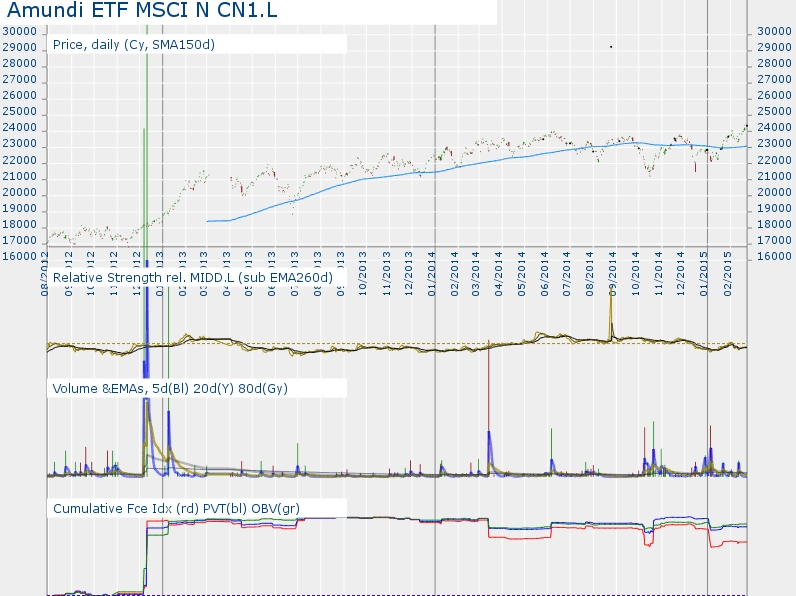Select 17000 on the right price axis
The height and width of the screenshot is (596, 796).
pos(774,241)
